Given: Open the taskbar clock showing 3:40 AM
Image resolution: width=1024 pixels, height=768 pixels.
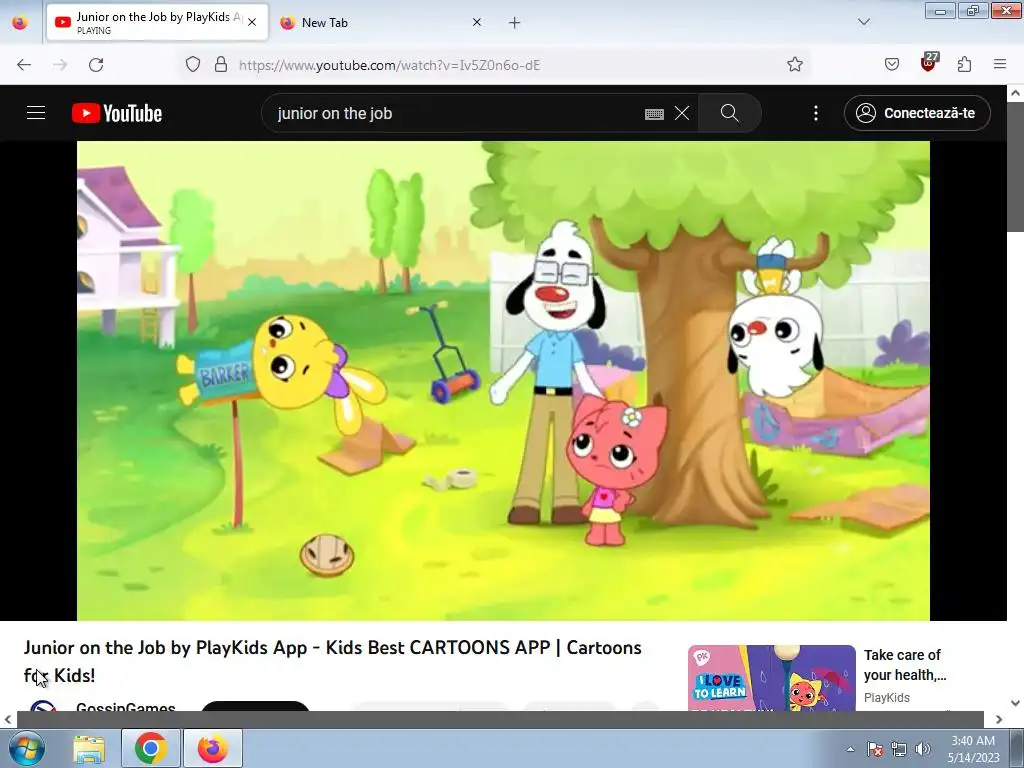Looking at the screenshot, I should tap(974, 749).
